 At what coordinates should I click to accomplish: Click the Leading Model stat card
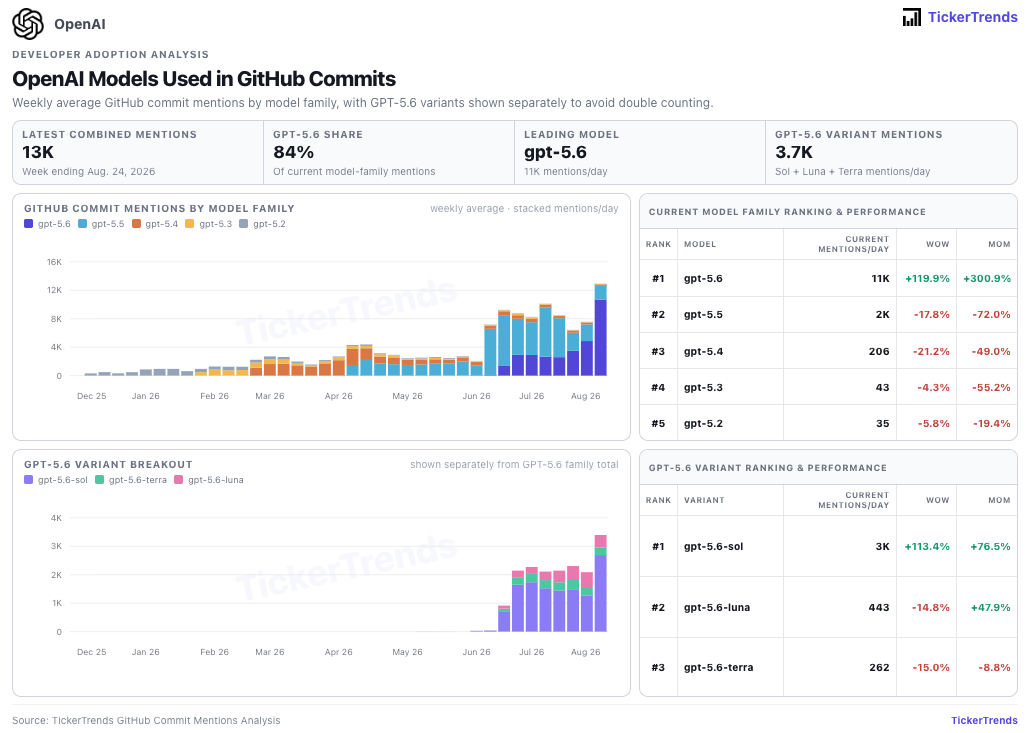tap(640, 153)
